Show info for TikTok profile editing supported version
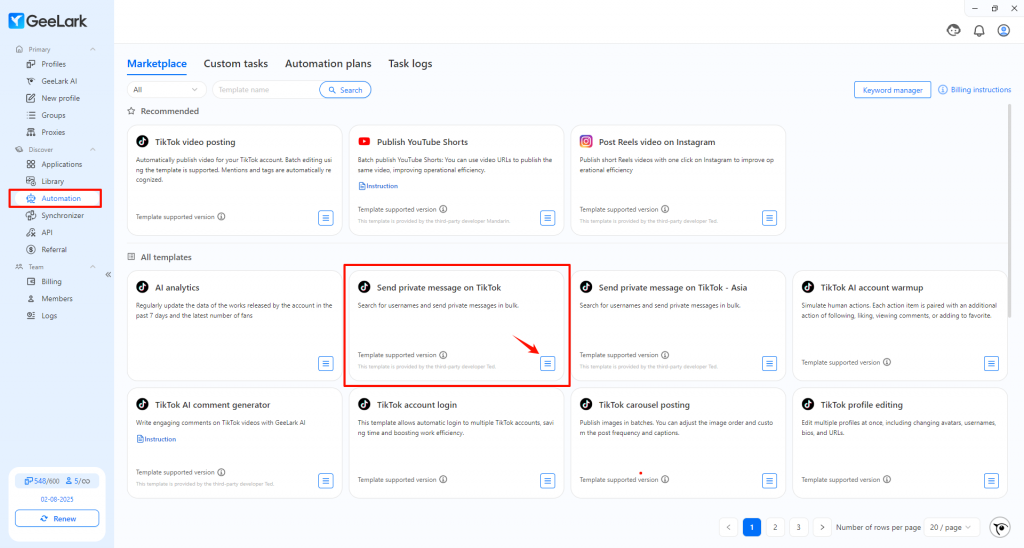Image resolution: width=1024 pixels, height=548 pixels. click(887, 479)
